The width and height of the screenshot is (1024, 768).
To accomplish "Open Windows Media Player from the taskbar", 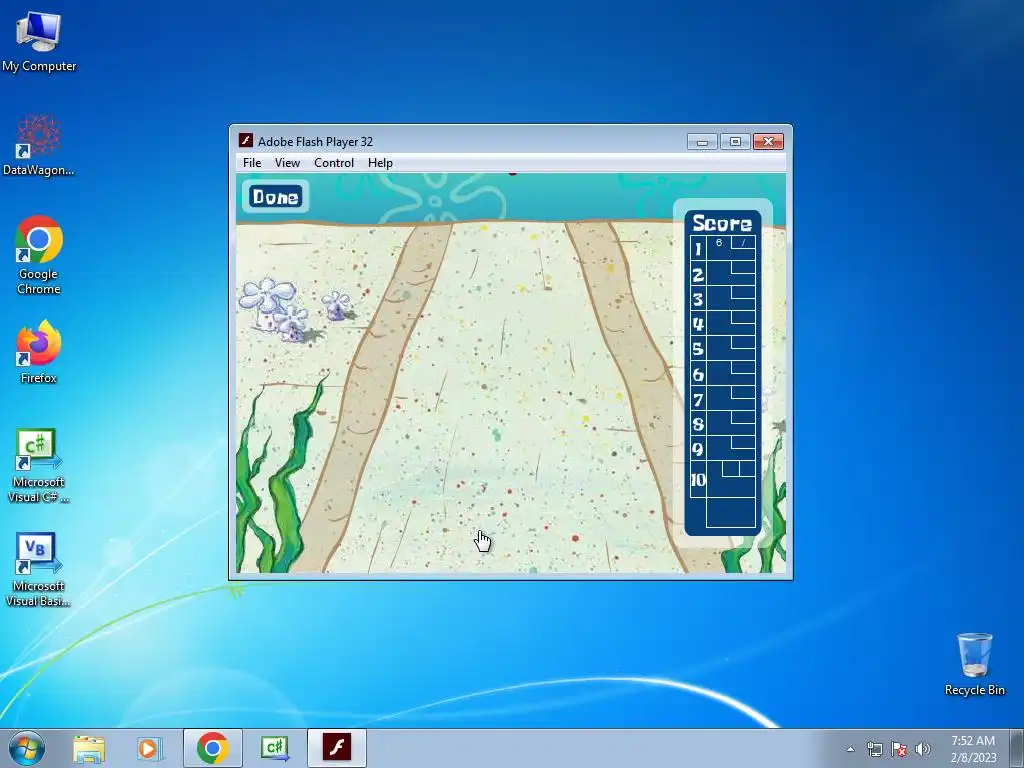I will pos(149,748).
